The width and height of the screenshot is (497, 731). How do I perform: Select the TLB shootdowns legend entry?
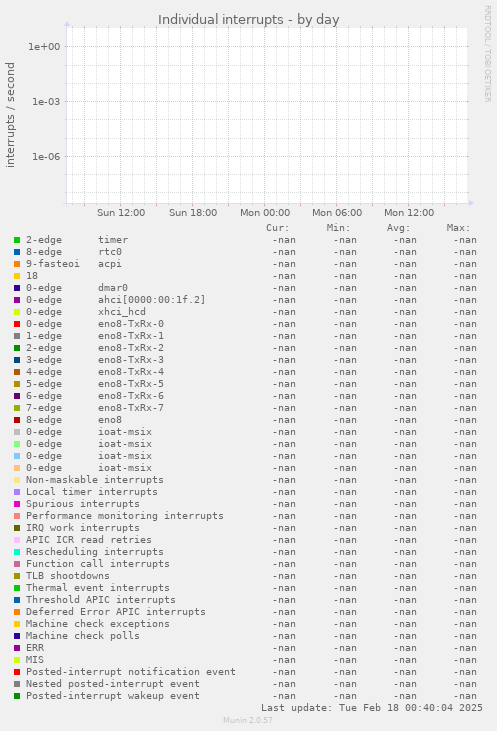[x=68, y=576]
